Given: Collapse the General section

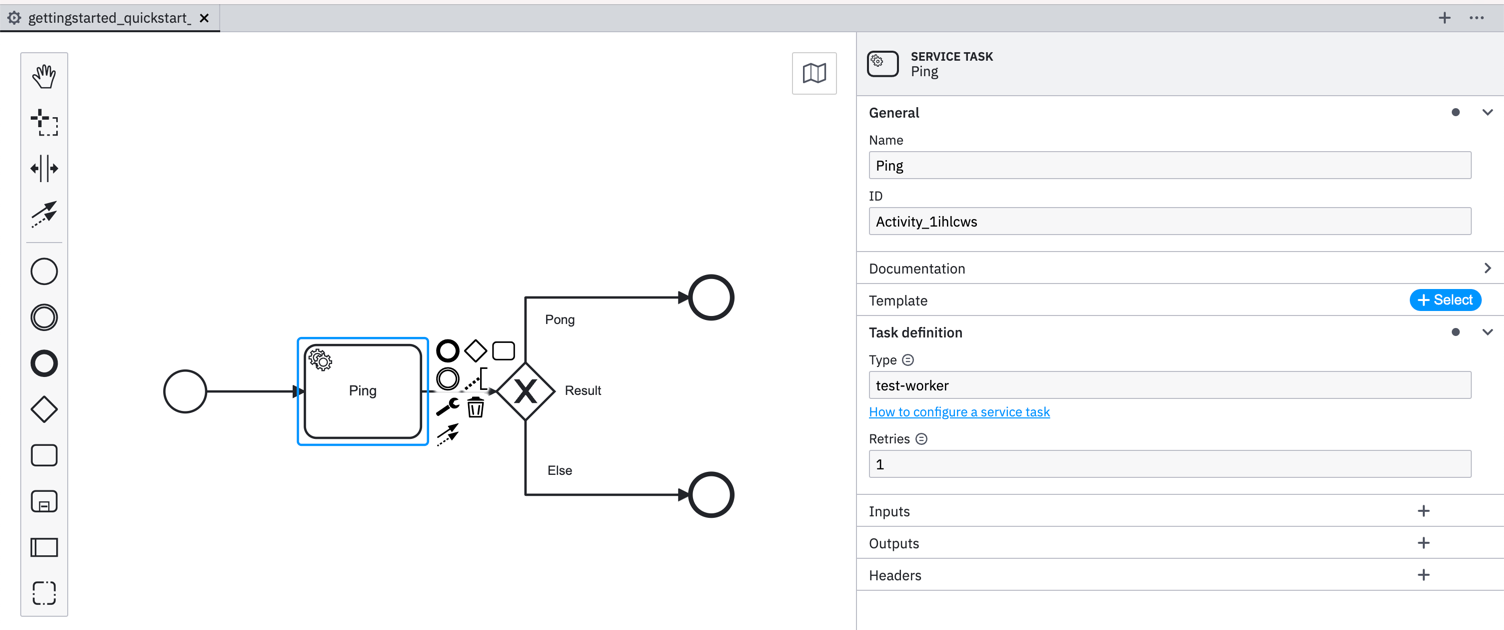Looking at the screenshot, I should (1487, 113).
